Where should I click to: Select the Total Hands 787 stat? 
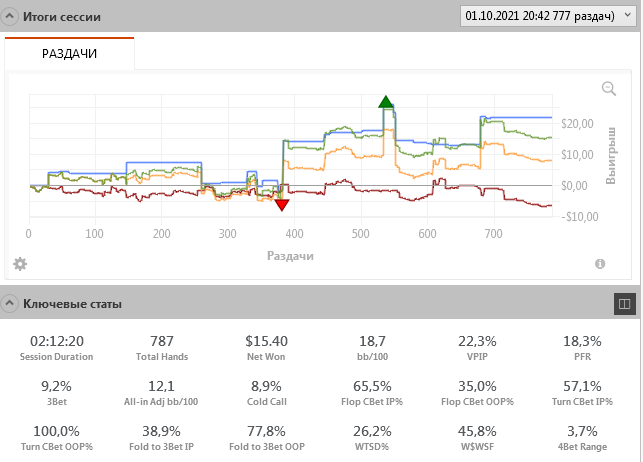(x=161, y=342)
